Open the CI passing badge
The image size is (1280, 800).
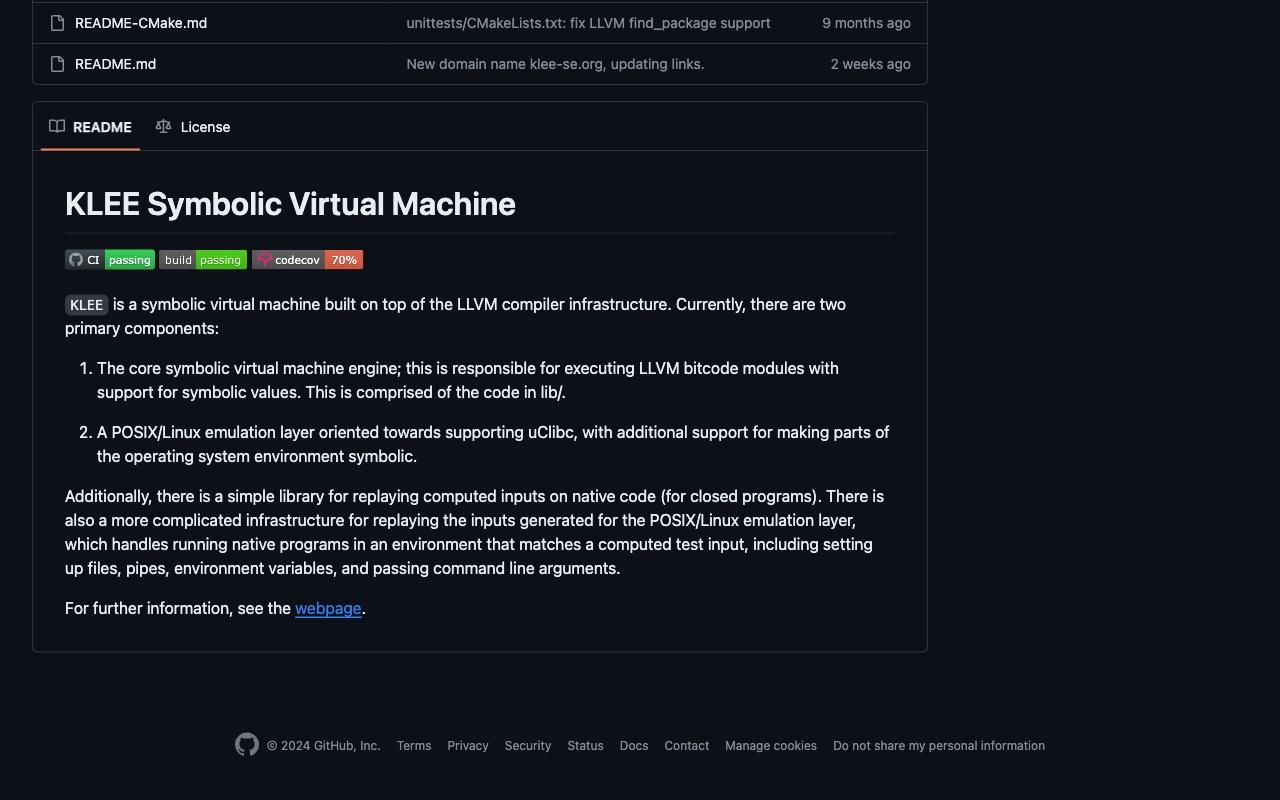coord(110,260)
